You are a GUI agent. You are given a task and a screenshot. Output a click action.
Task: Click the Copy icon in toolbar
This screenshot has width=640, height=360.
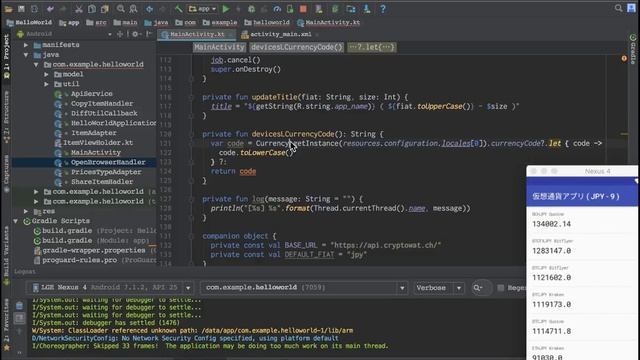click(x=92, y=9)
